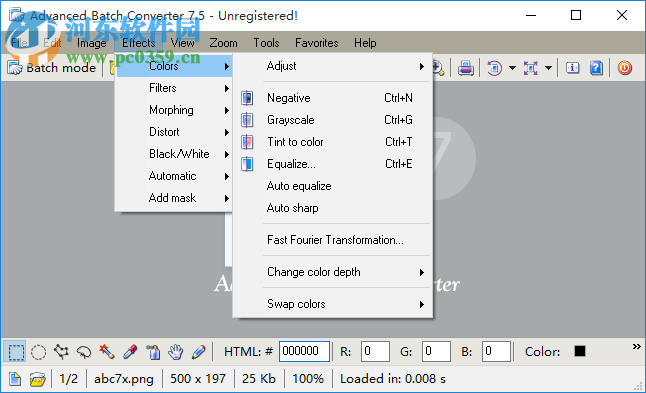Open the Effects menu
This screenshot has width=646, height=393.
(x=139, y=43)
